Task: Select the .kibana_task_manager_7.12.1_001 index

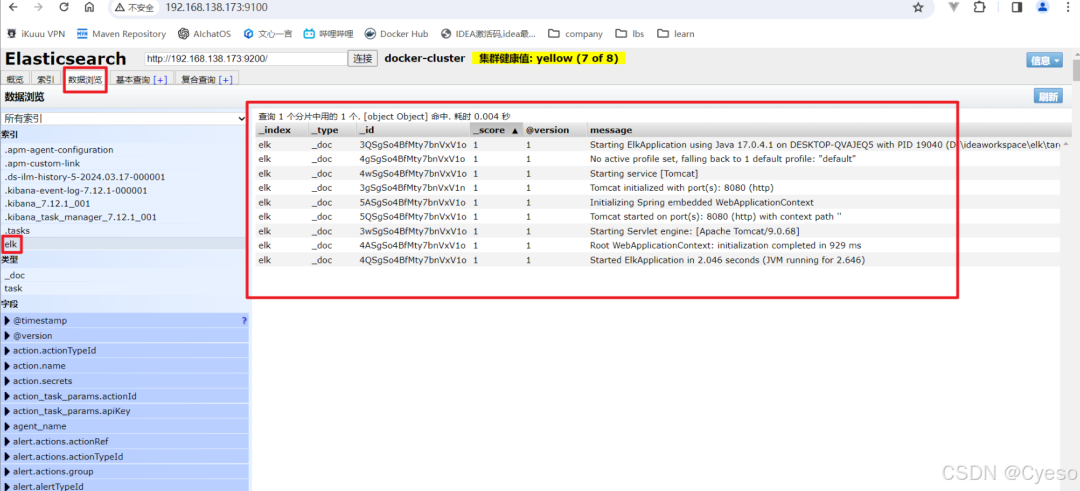Action: click(x=80, y=217)
